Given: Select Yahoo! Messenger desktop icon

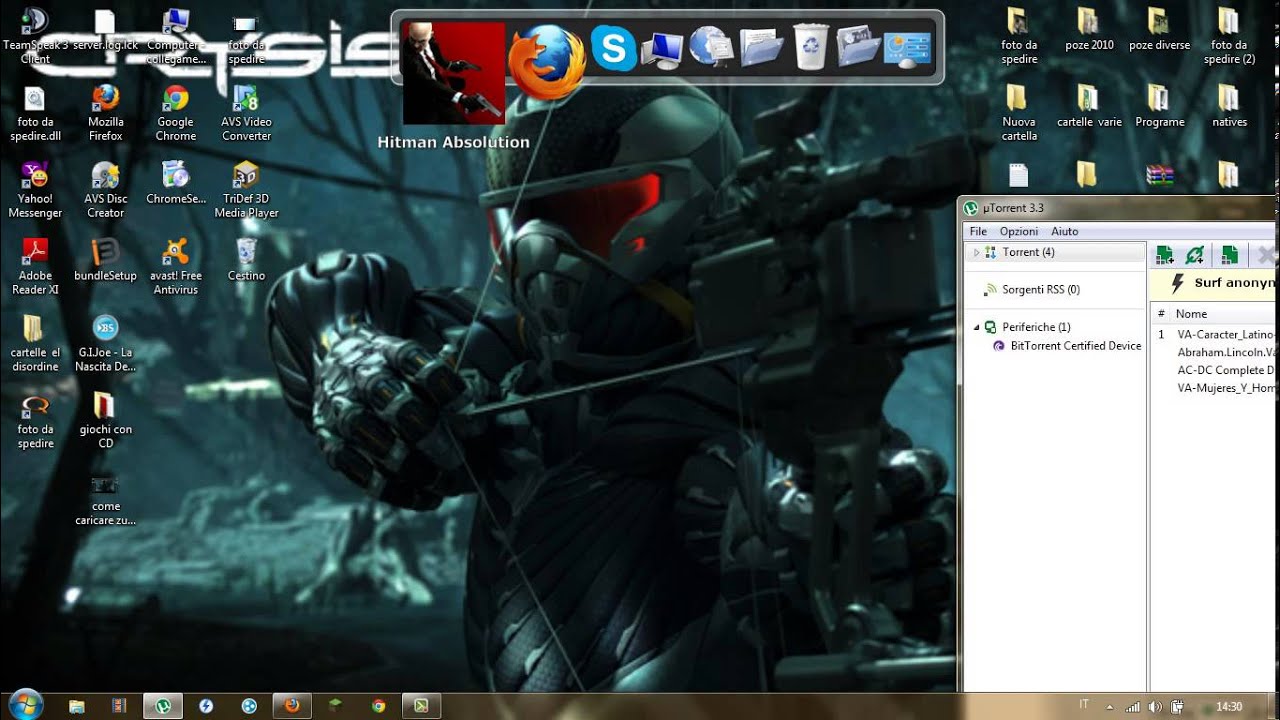Looking at the screenshot, I should click(35, 190).
